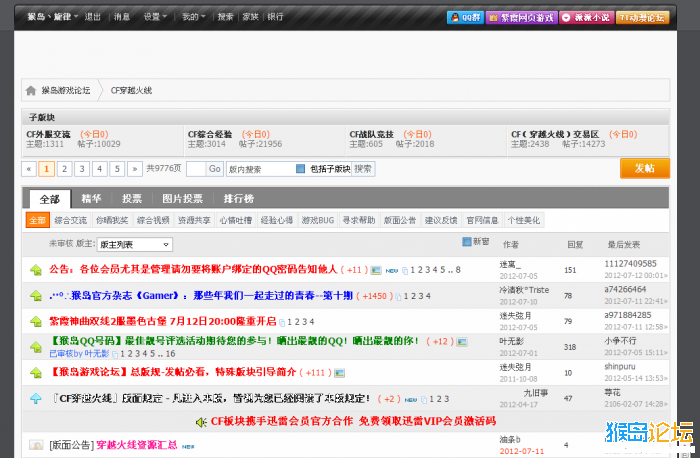Open 家族 in the top navigation

(250, 17)
